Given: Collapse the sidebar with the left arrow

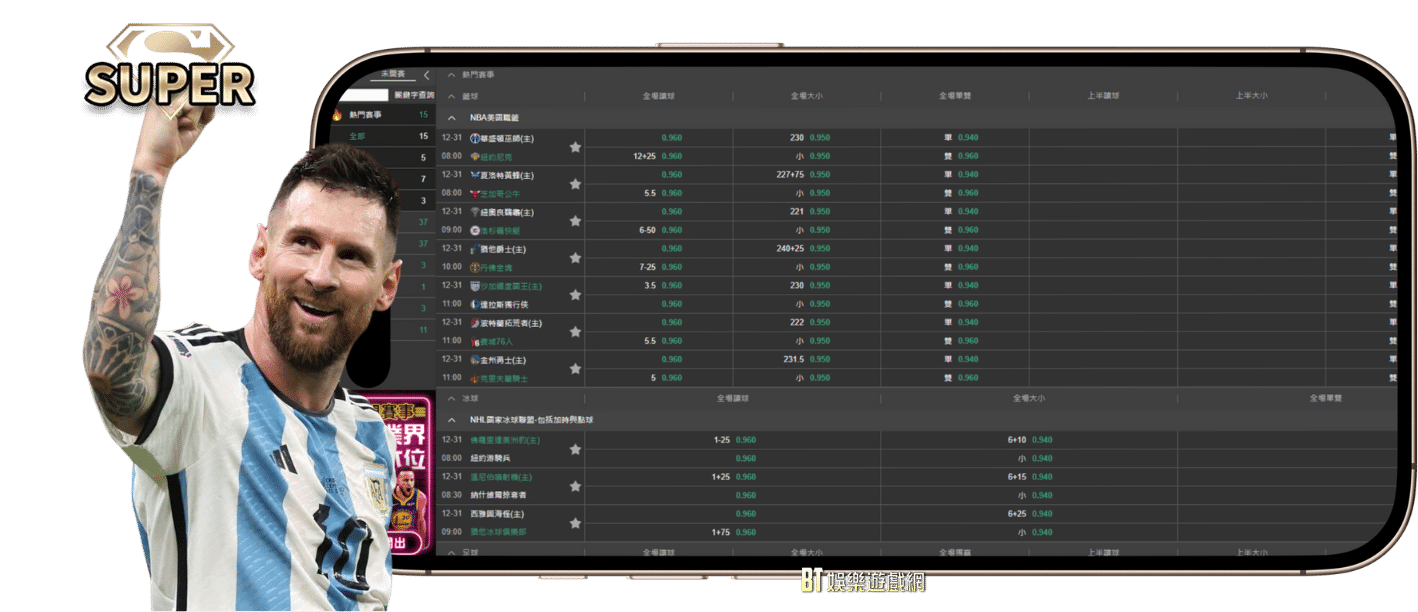Looking at the screenshot, I should [426, 75].
